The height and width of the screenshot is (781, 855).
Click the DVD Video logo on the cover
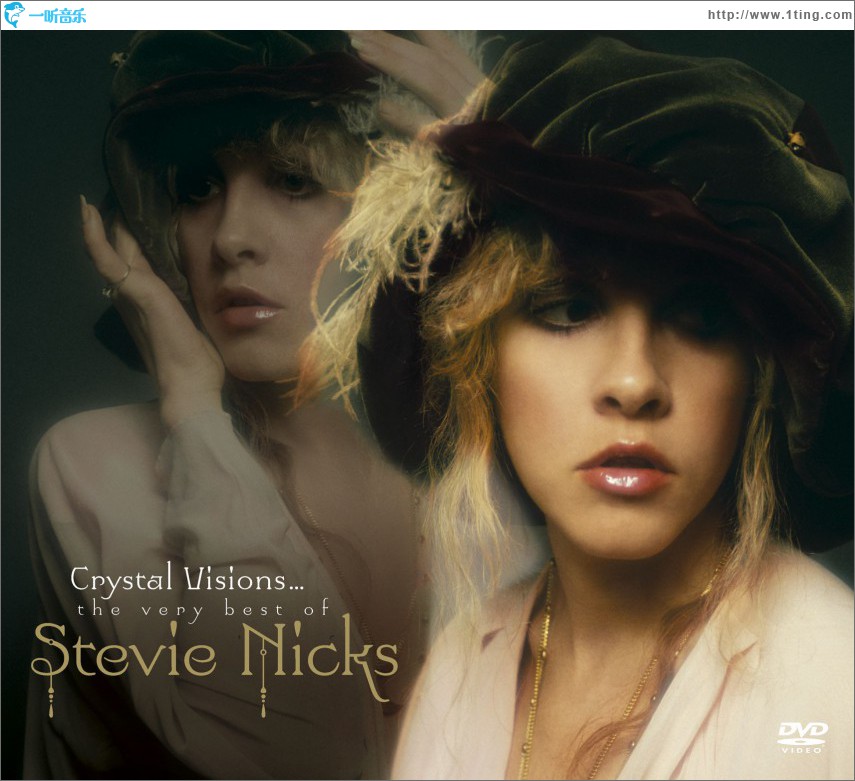tap(802, 737)
